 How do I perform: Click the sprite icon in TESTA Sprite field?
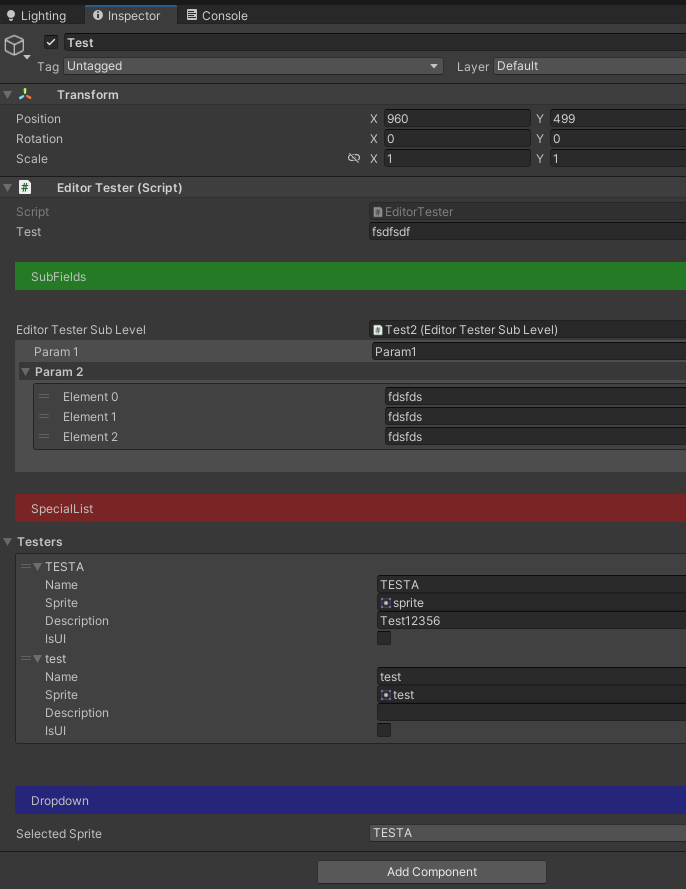click(386, 603)
